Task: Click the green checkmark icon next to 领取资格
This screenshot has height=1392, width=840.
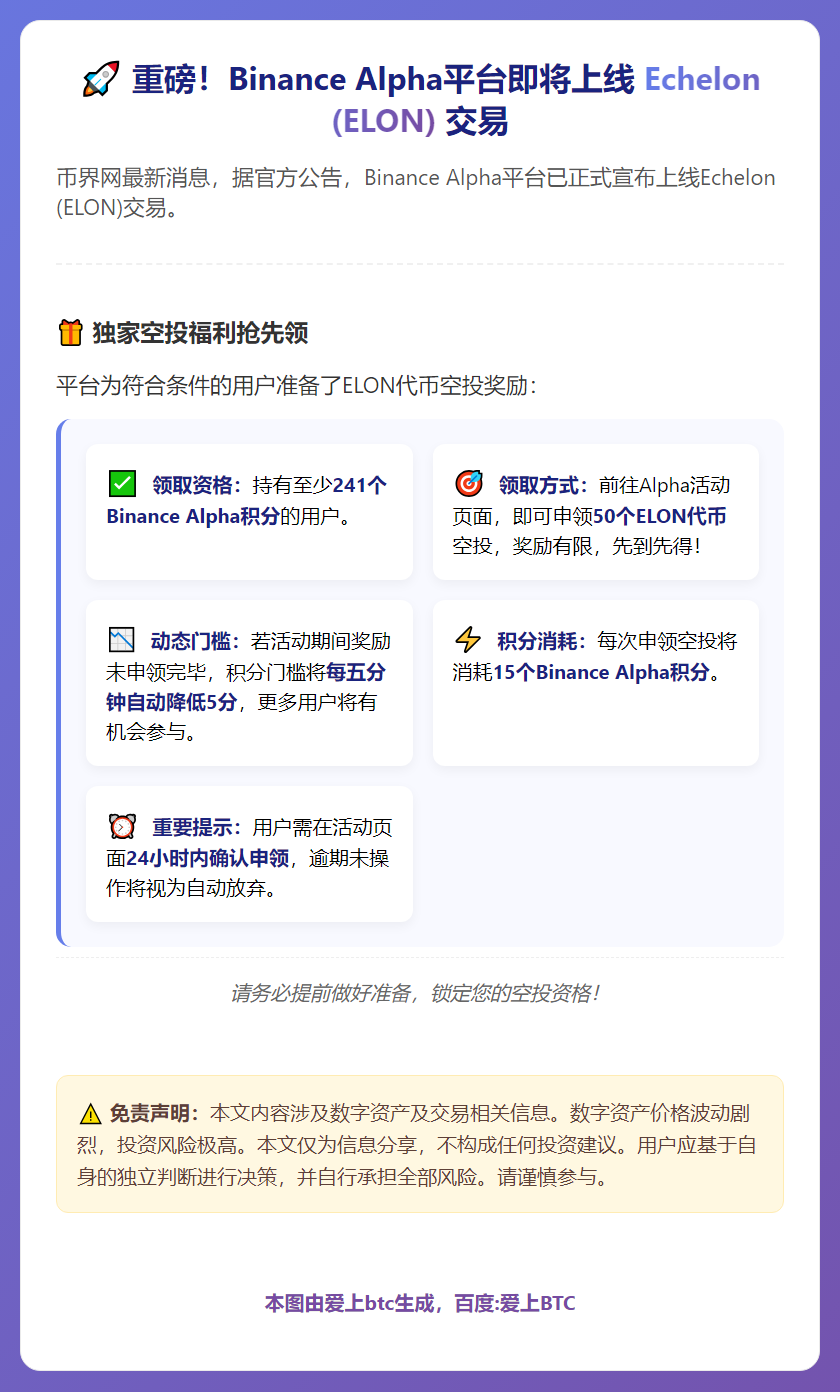Action: tap(122, 484)
